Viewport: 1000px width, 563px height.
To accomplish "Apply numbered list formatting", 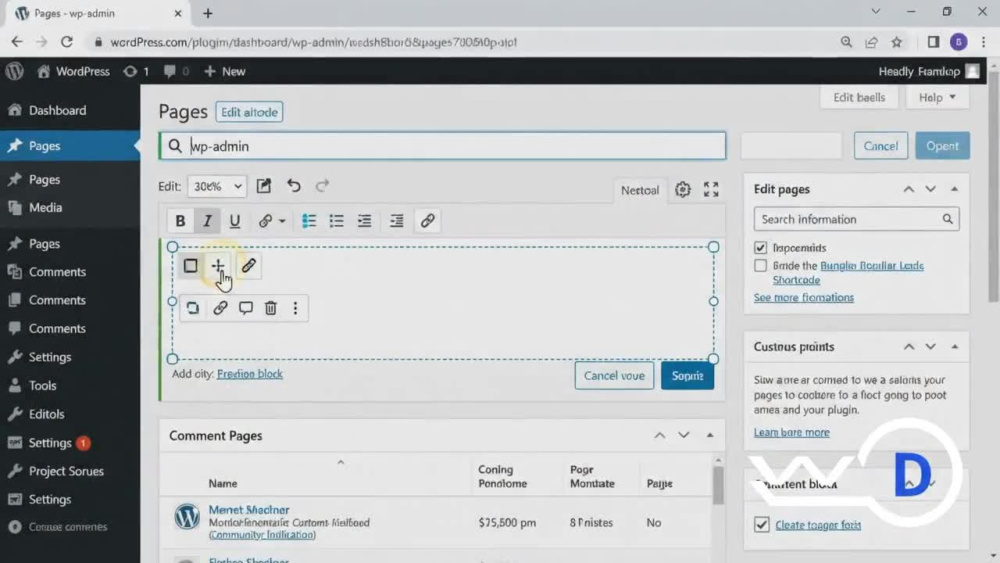I will pyautogui.click(x=309, y=221).
